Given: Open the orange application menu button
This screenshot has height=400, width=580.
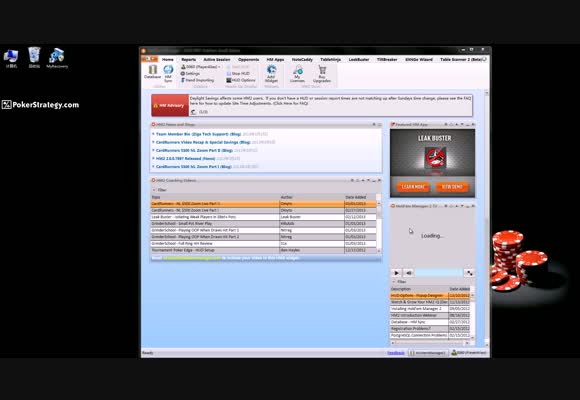Looking at the screenshot, I should (149, 59).
